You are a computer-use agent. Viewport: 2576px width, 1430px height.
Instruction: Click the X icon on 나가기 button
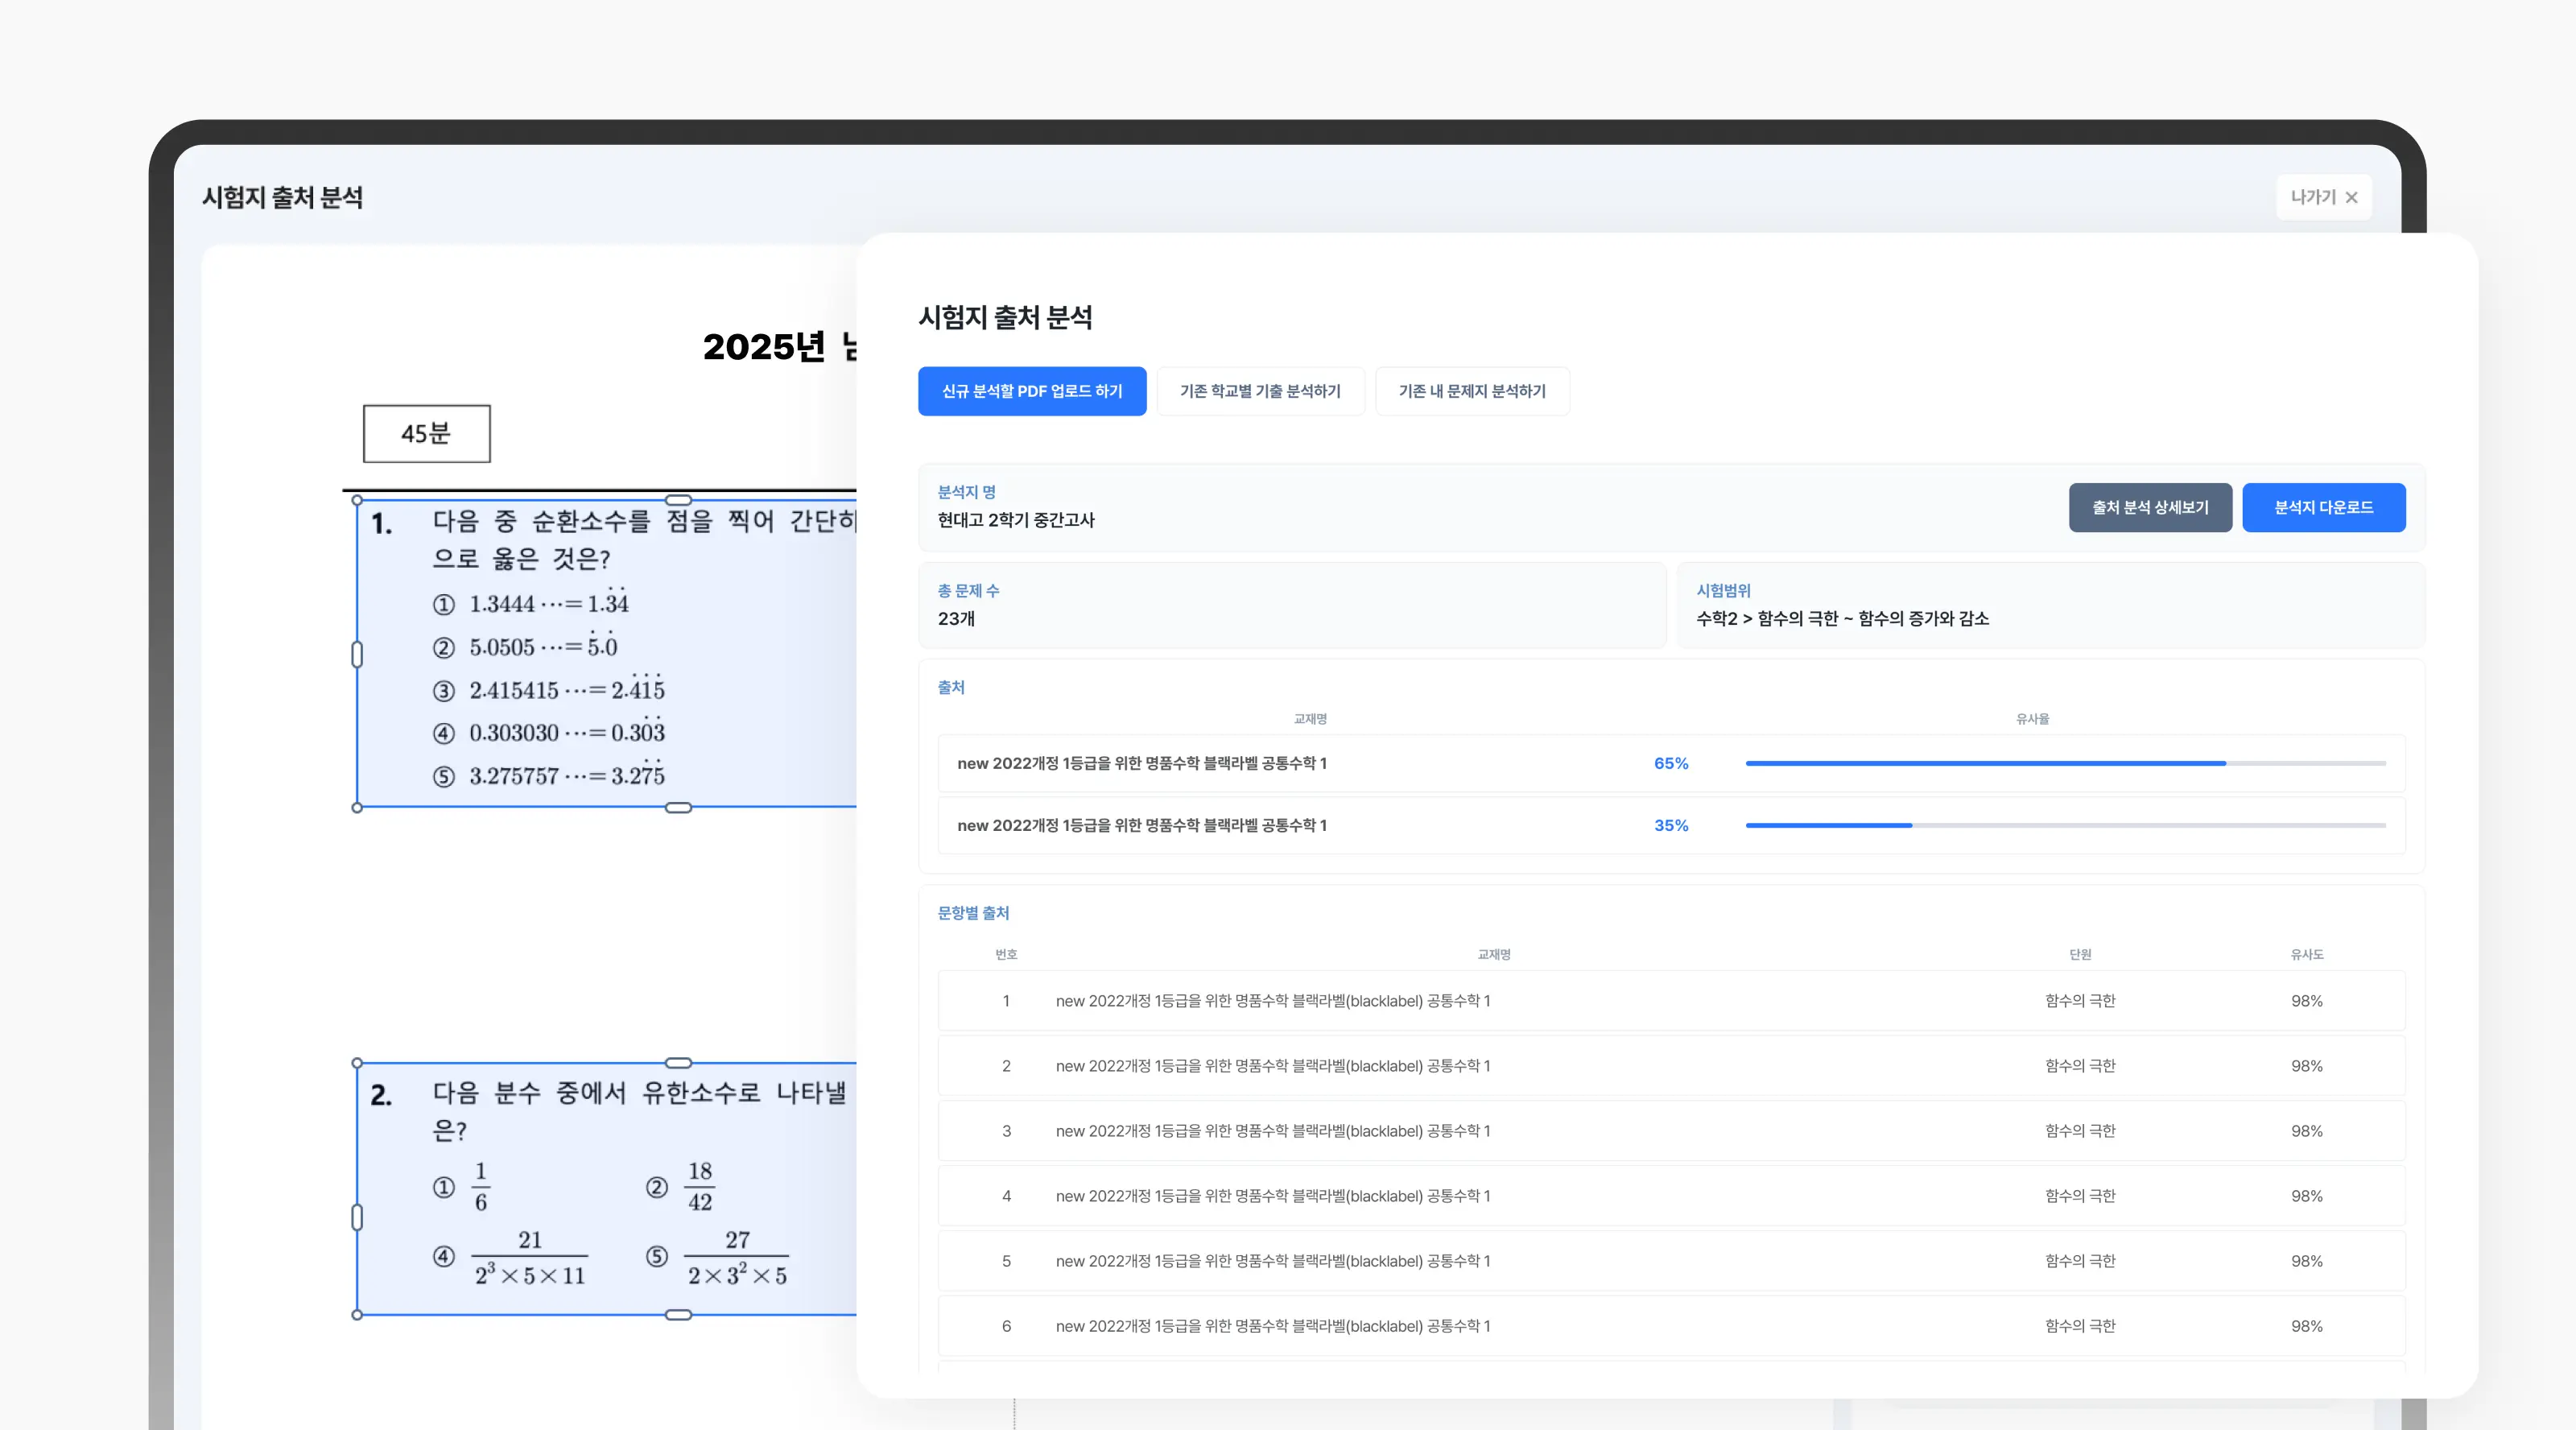click(x=2351, y=198)
